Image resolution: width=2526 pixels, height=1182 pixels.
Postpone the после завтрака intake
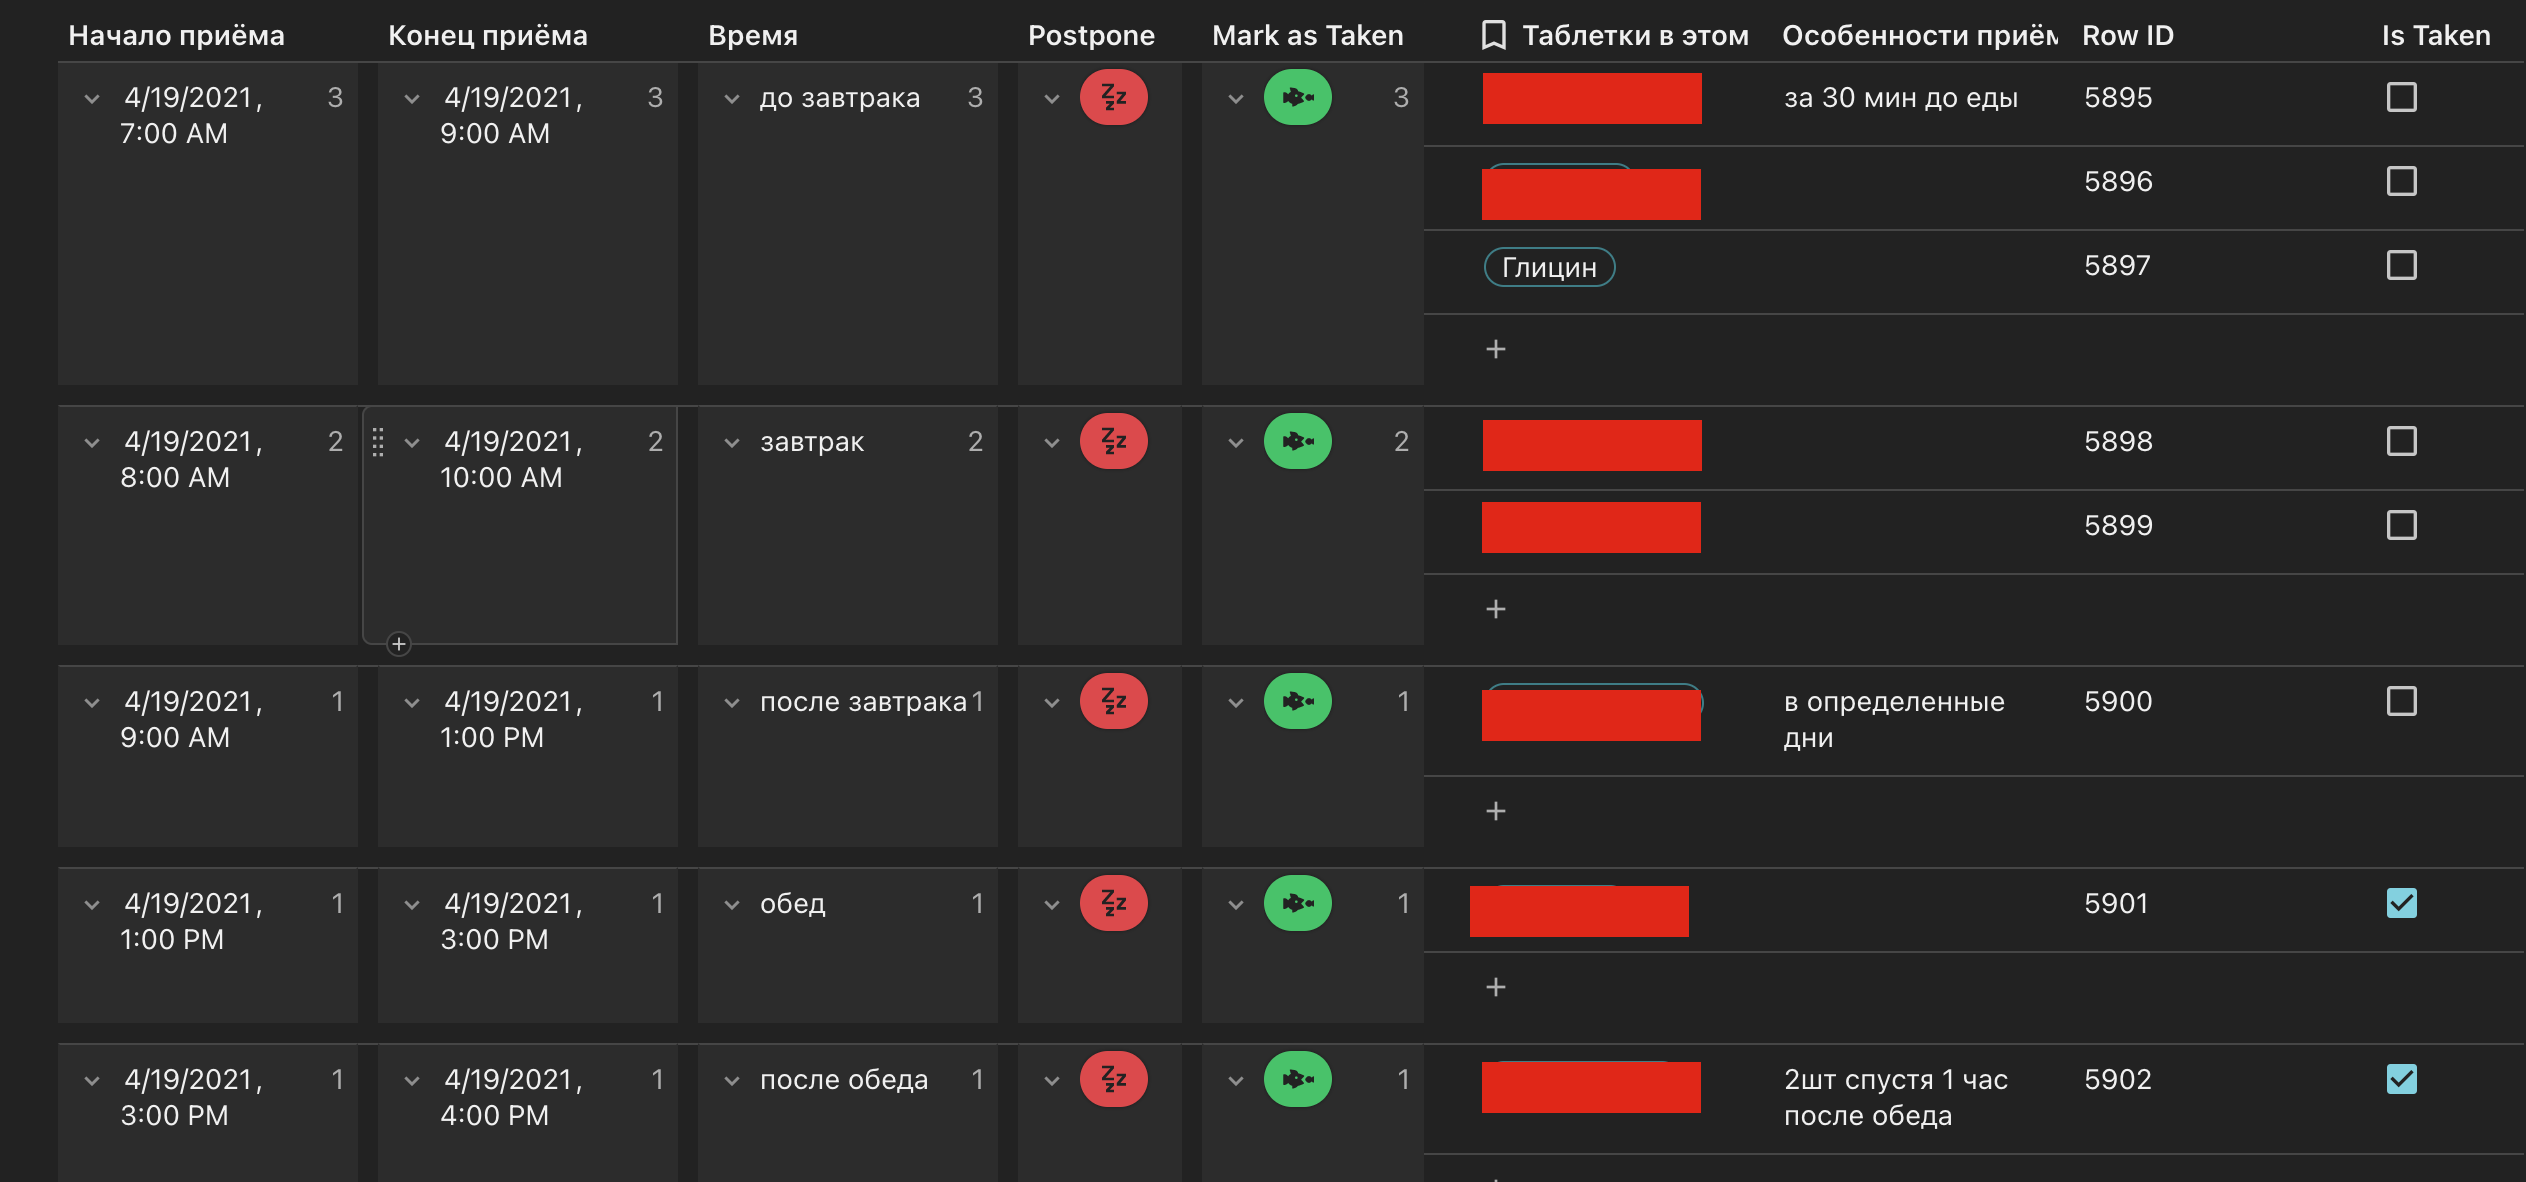1113,701
